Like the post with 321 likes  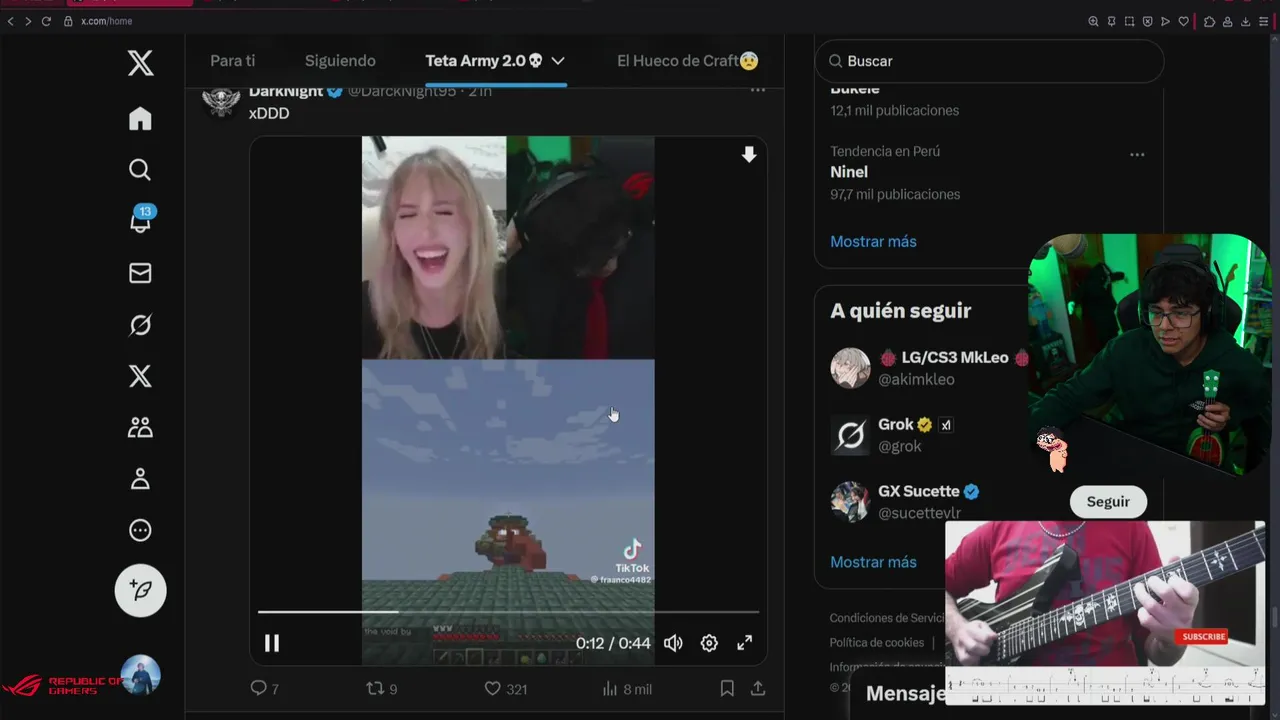[x=506, y=688]
